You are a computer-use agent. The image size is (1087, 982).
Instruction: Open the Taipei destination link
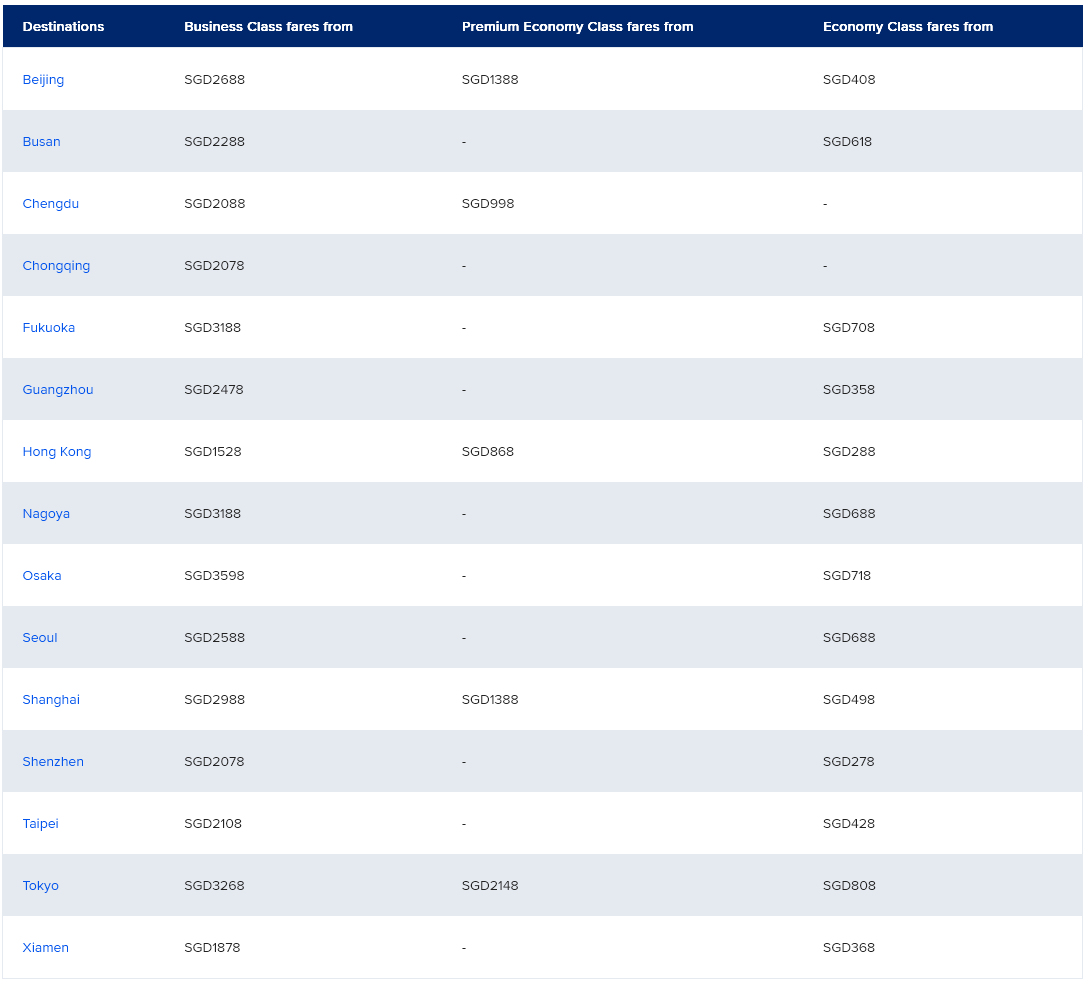tap(40, 824)
